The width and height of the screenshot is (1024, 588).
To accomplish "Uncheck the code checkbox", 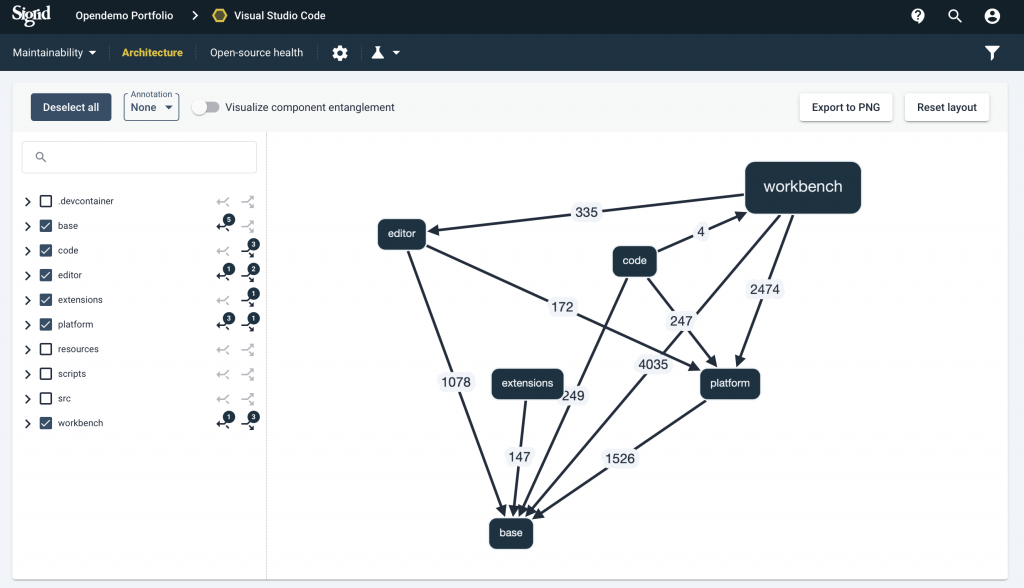I will (x=46, y=251).
